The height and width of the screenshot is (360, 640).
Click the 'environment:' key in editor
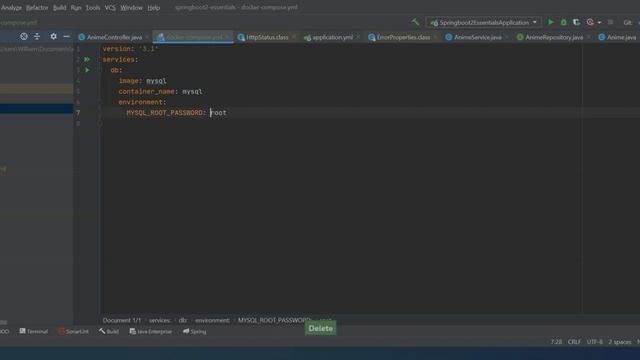coord(142,102)
